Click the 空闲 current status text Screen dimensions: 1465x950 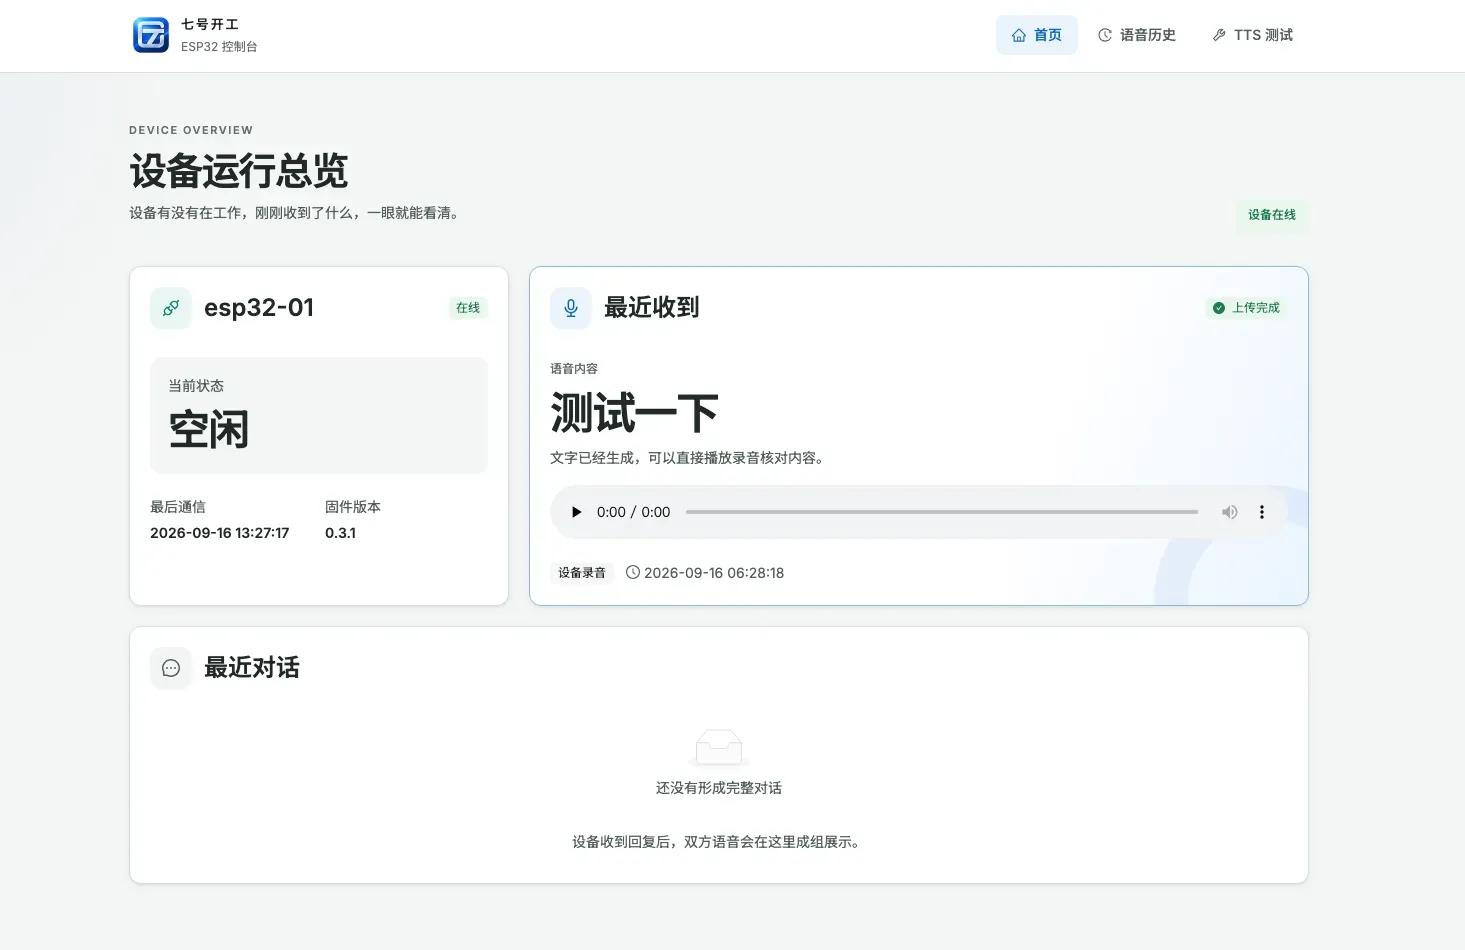[x=209, y=430]
